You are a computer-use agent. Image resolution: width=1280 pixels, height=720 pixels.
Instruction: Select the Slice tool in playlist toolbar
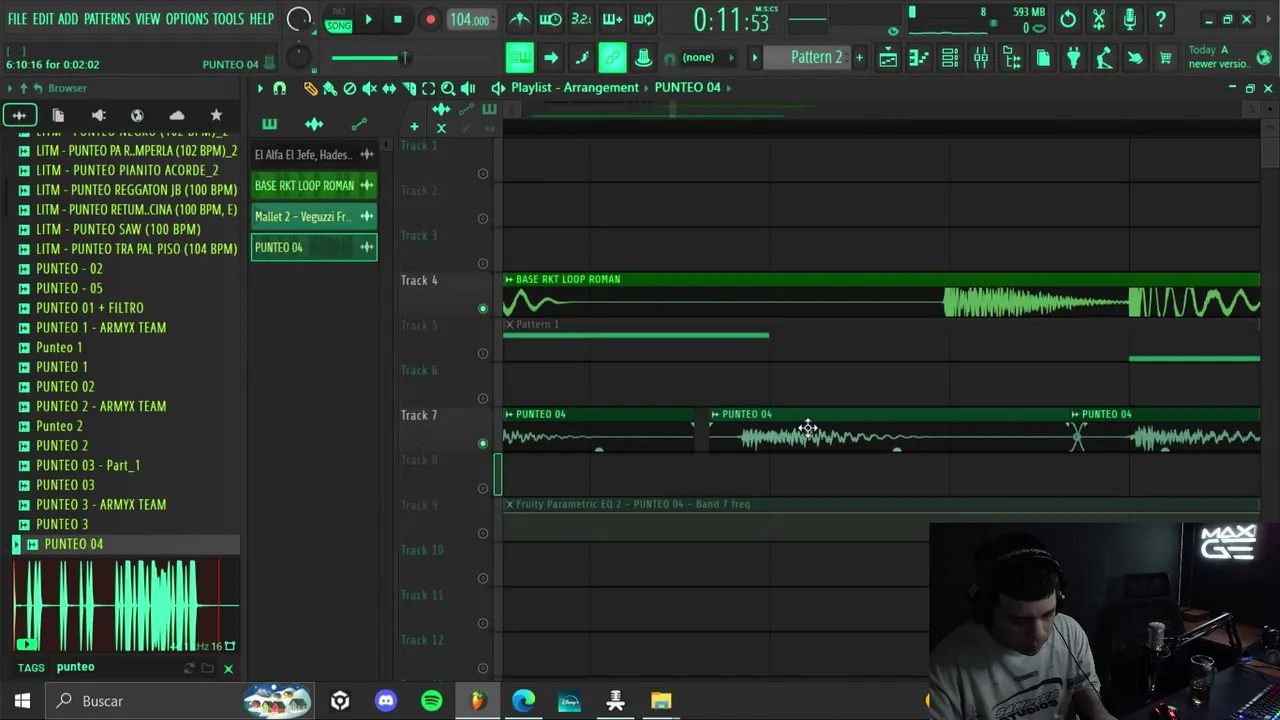pos(409,88)
